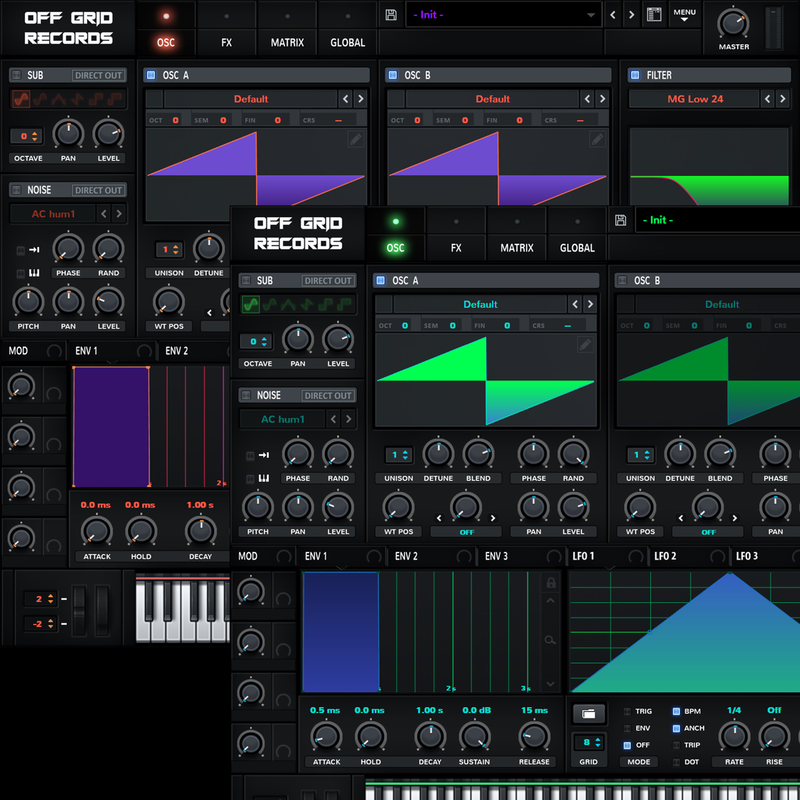The height and width of the screenshot is (800, 800).
Task: Click the save preset floppy icon in the green-skin window
Action: pyautogui.click(x=620, y=220)
